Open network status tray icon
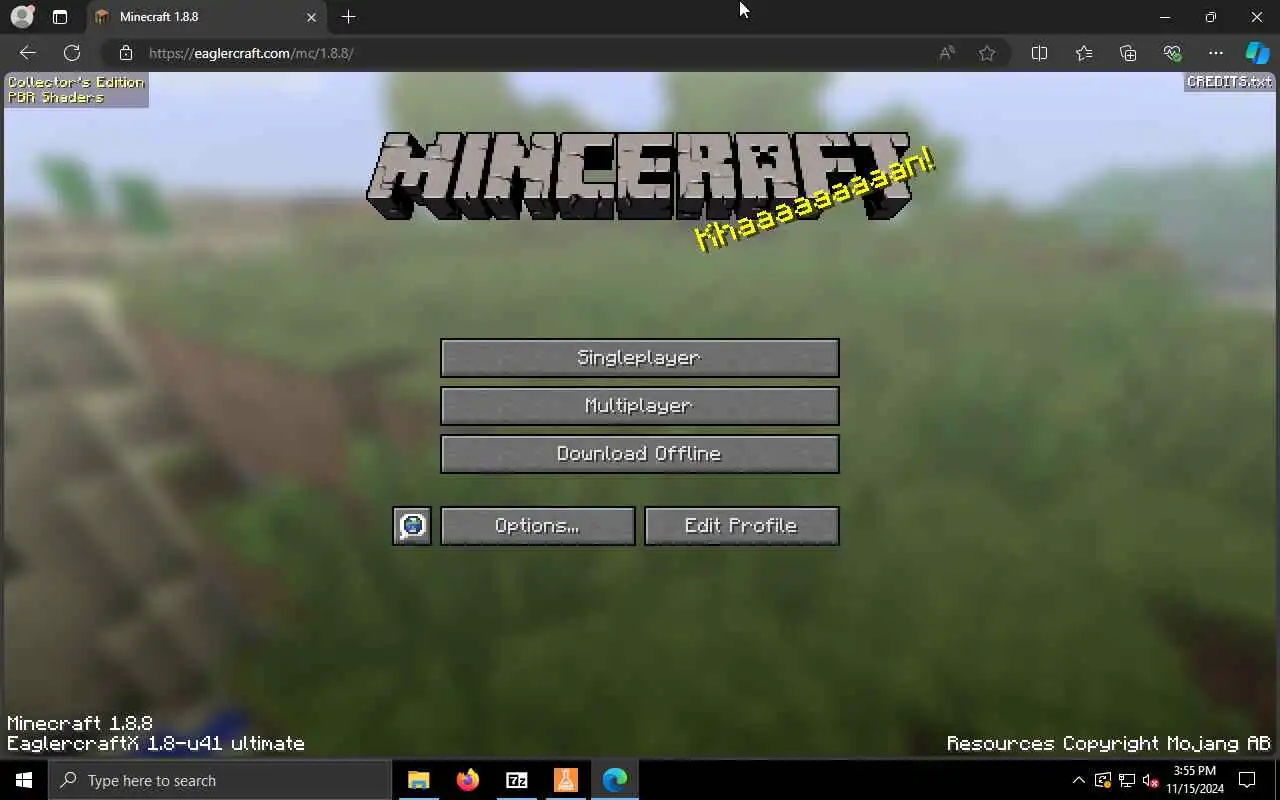 tap(1126, 780)
